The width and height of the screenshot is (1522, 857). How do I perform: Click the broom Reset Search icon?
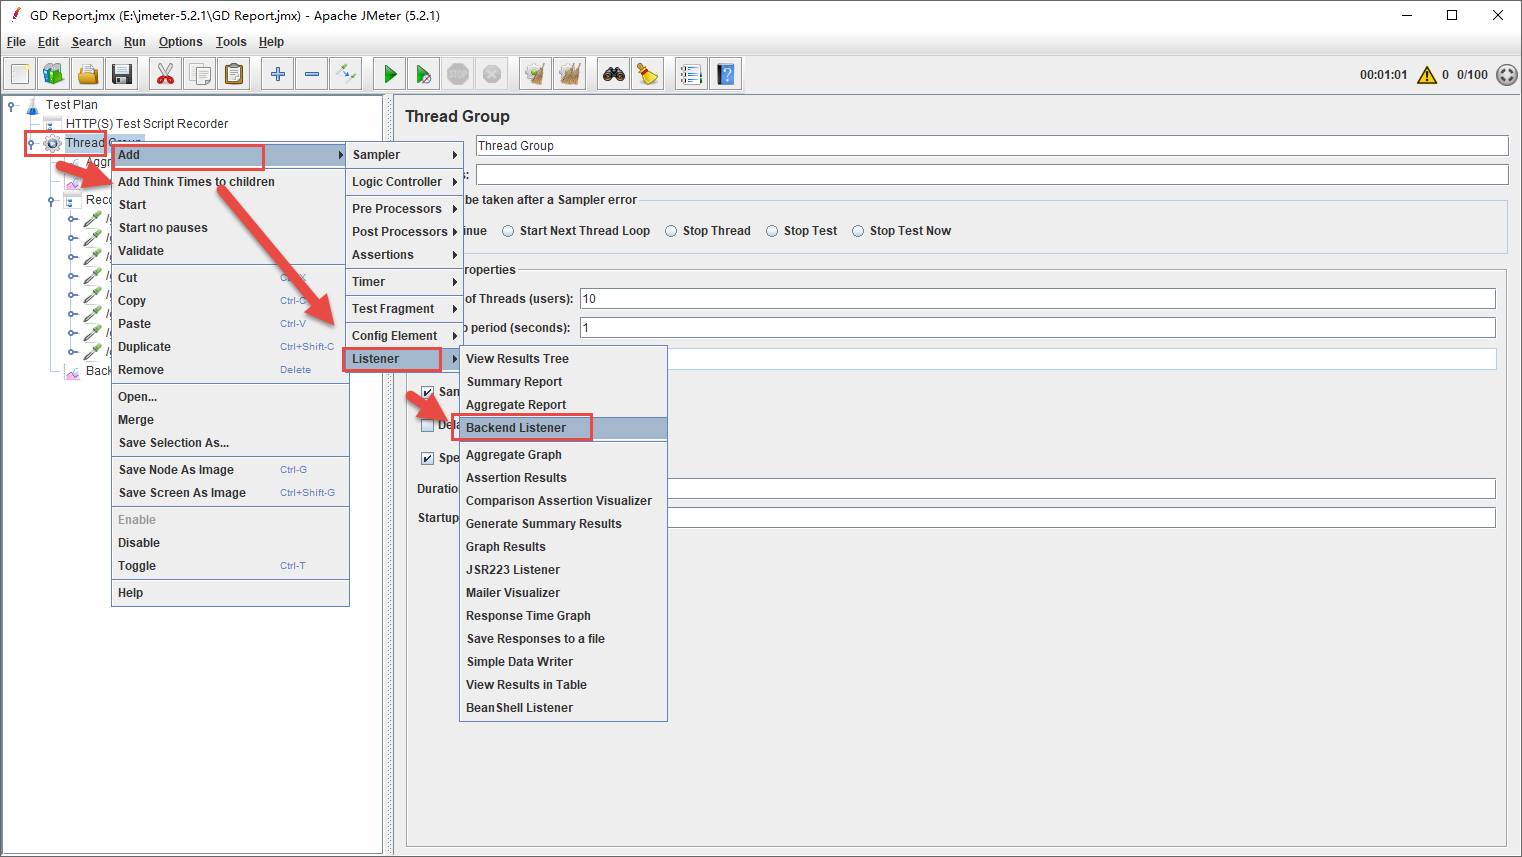[648, 74]
